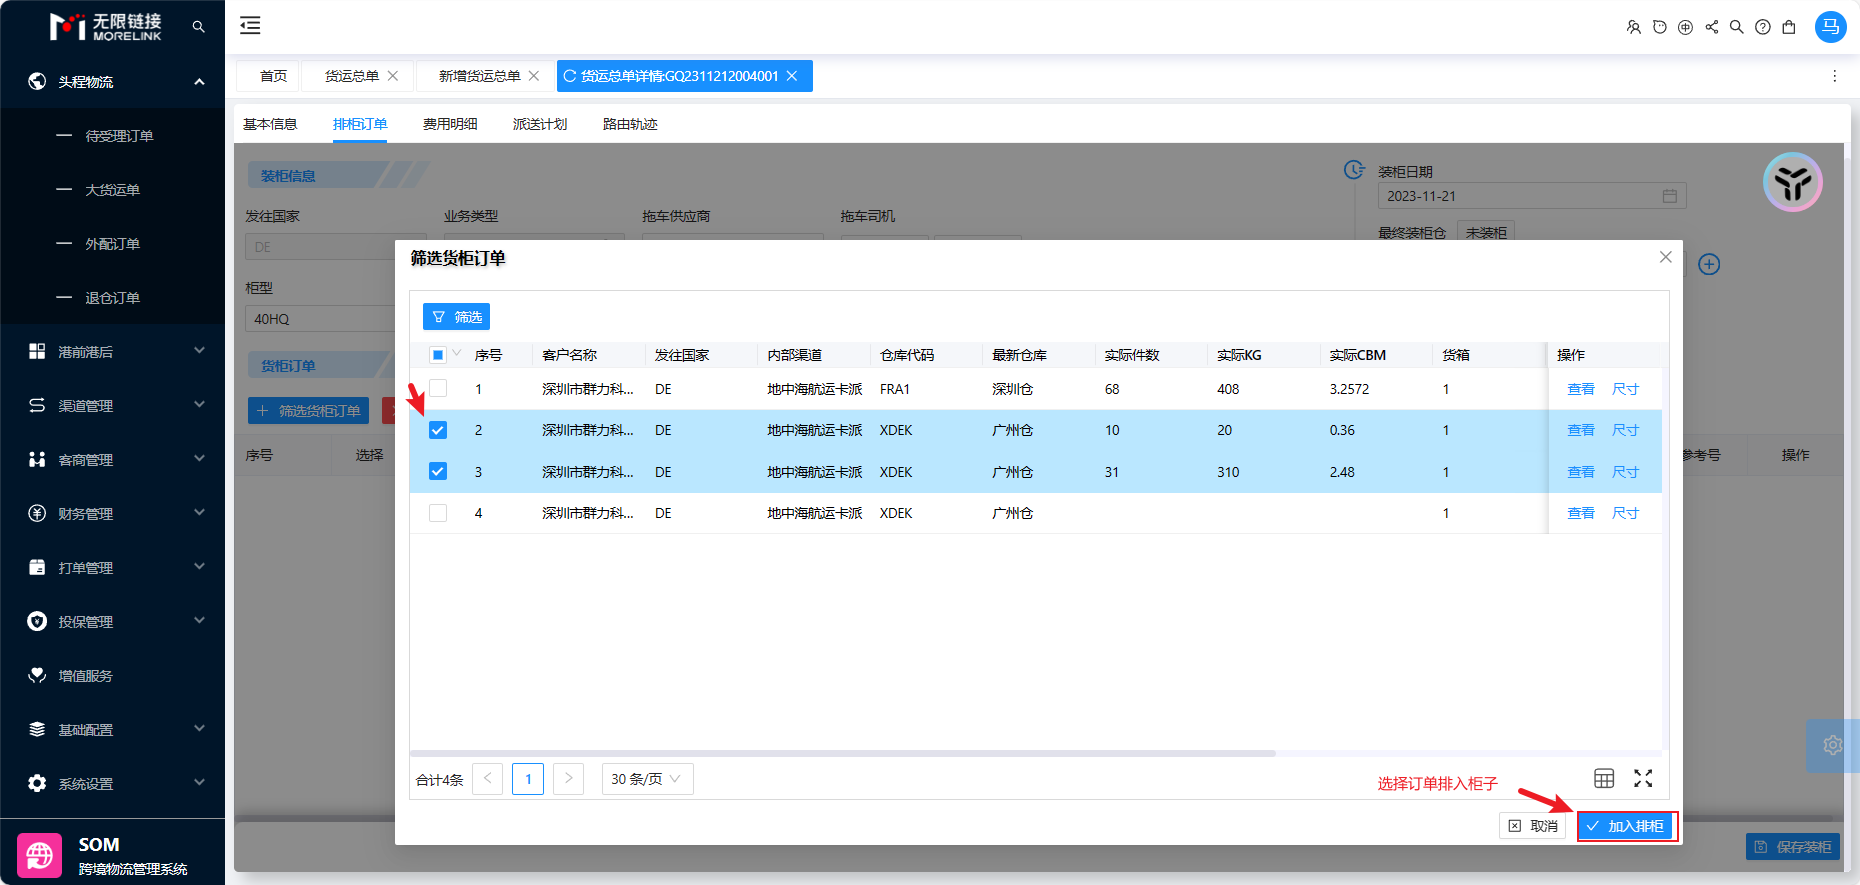This screenshot has height=885, width=1860.
Task: Expand the 港前港后 sidebar menu
Action: pos(112,351)
